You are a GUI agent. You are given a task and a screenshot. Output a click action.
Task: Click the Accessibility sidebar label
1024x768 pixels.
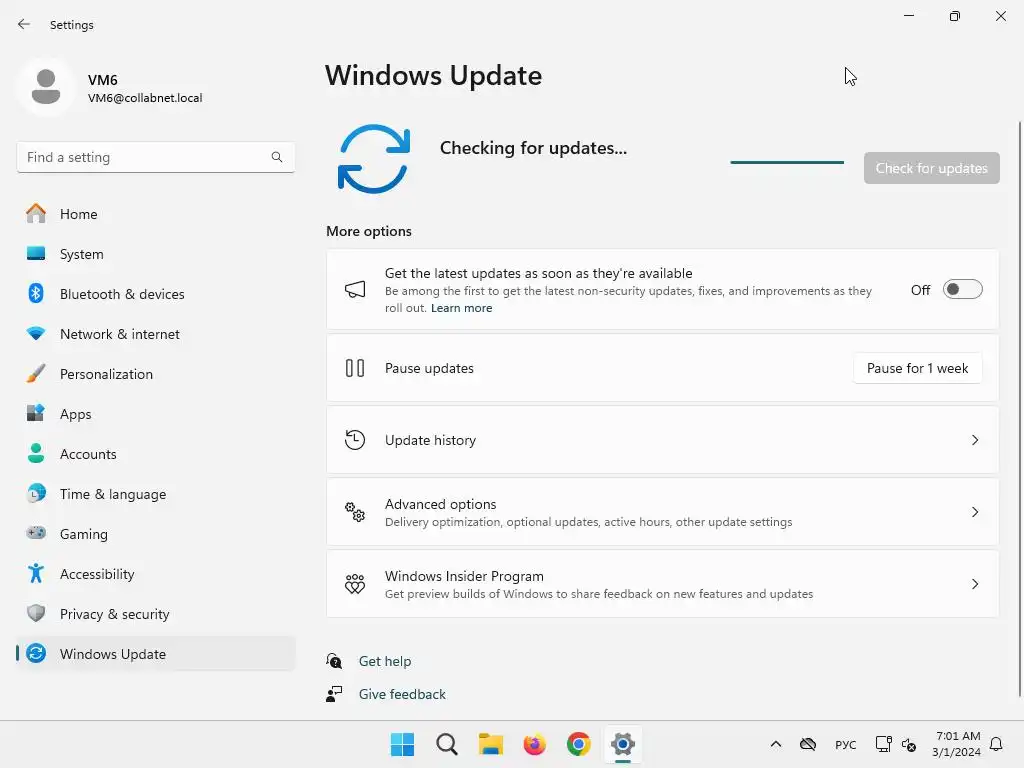pos(97,574)
